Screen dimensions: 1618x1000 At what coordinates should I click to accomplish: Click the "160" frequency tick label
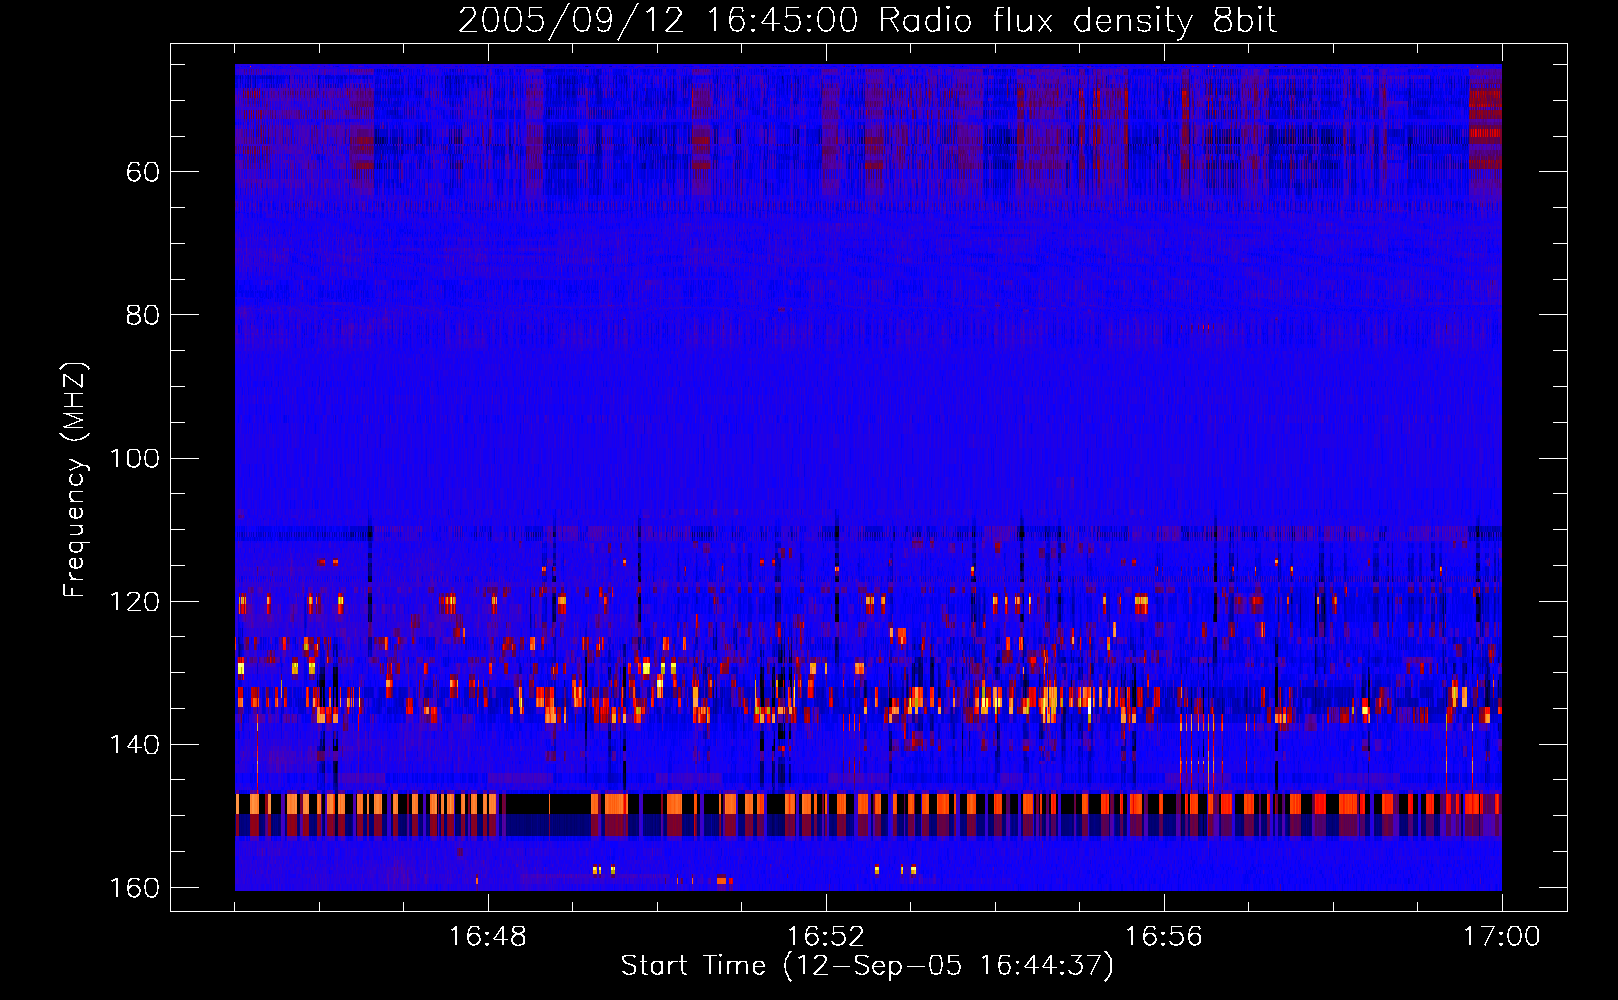click(134, 887)
